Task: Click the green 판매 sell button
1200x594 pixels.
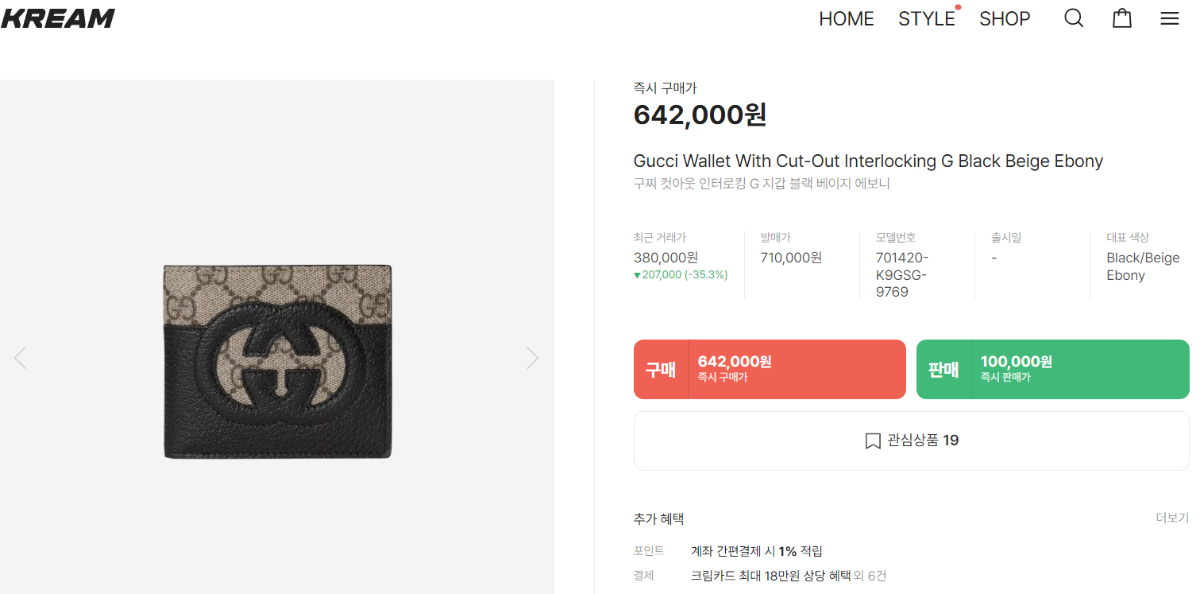Action: click(x=1052, y=369)
